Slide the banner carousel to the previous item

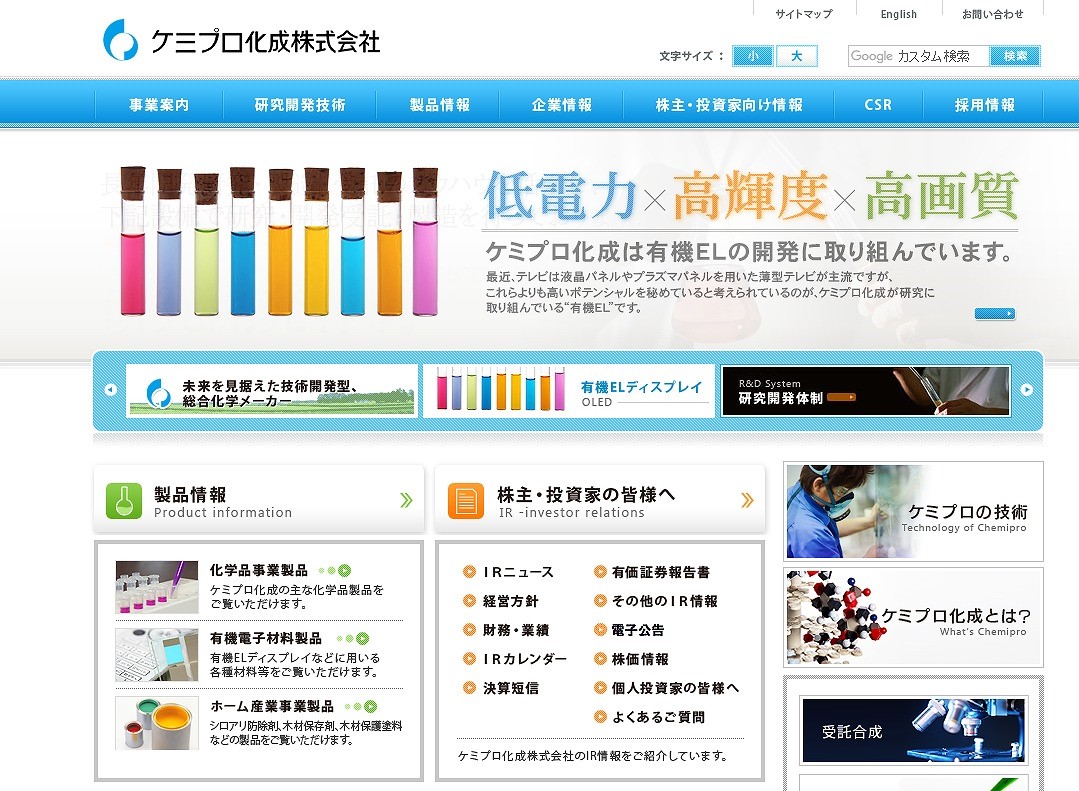point(110,390)
